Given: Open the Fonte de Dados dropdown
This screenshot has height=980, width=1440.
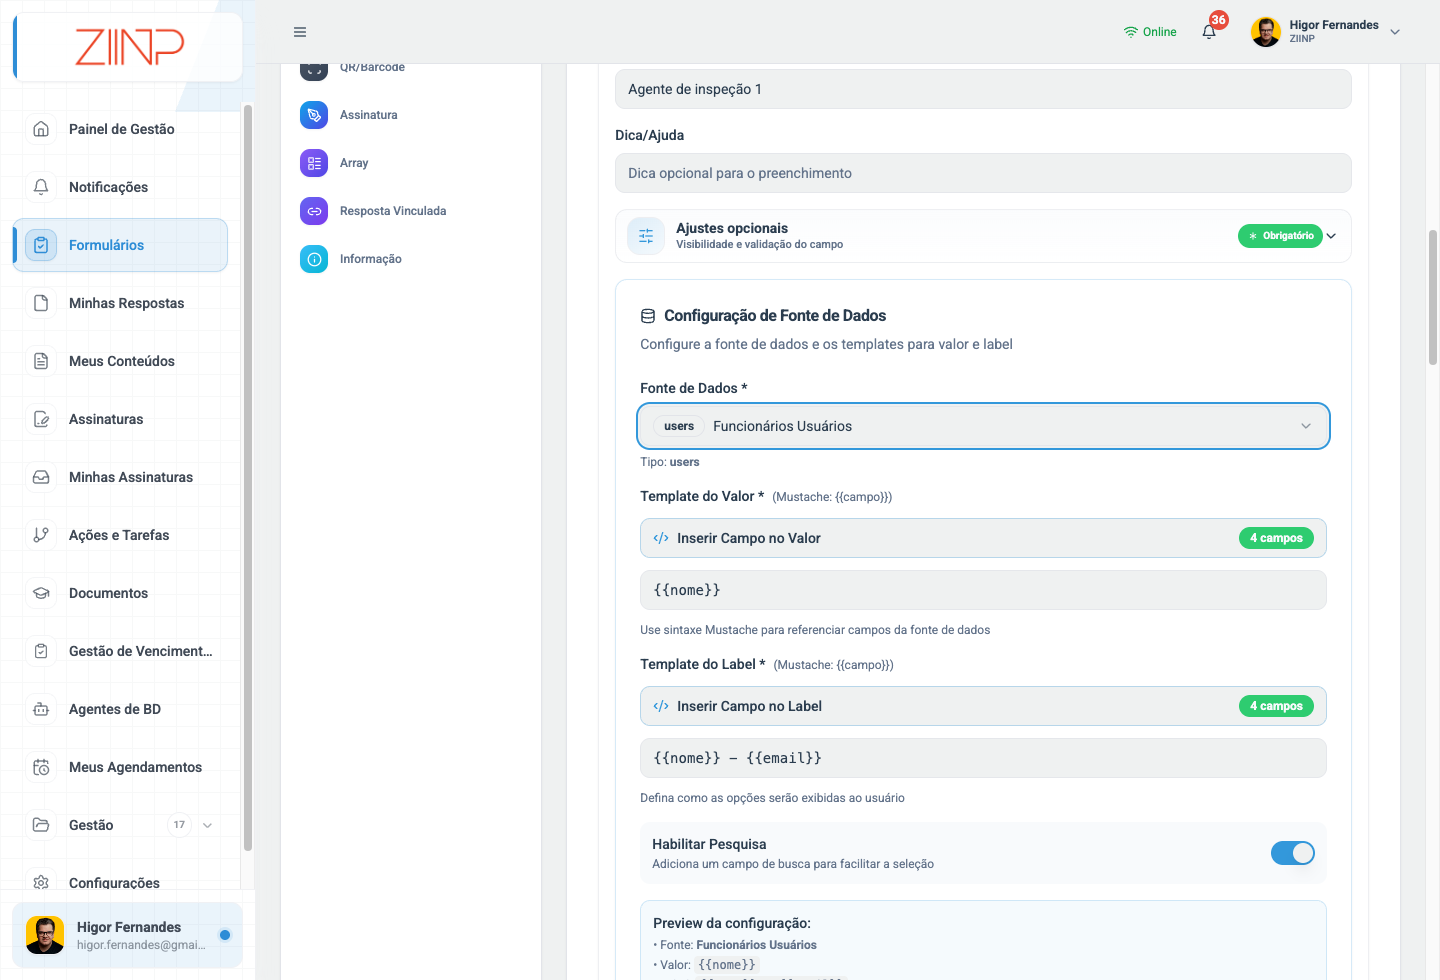Looking at the screenshot, I should tap(983, 426).
